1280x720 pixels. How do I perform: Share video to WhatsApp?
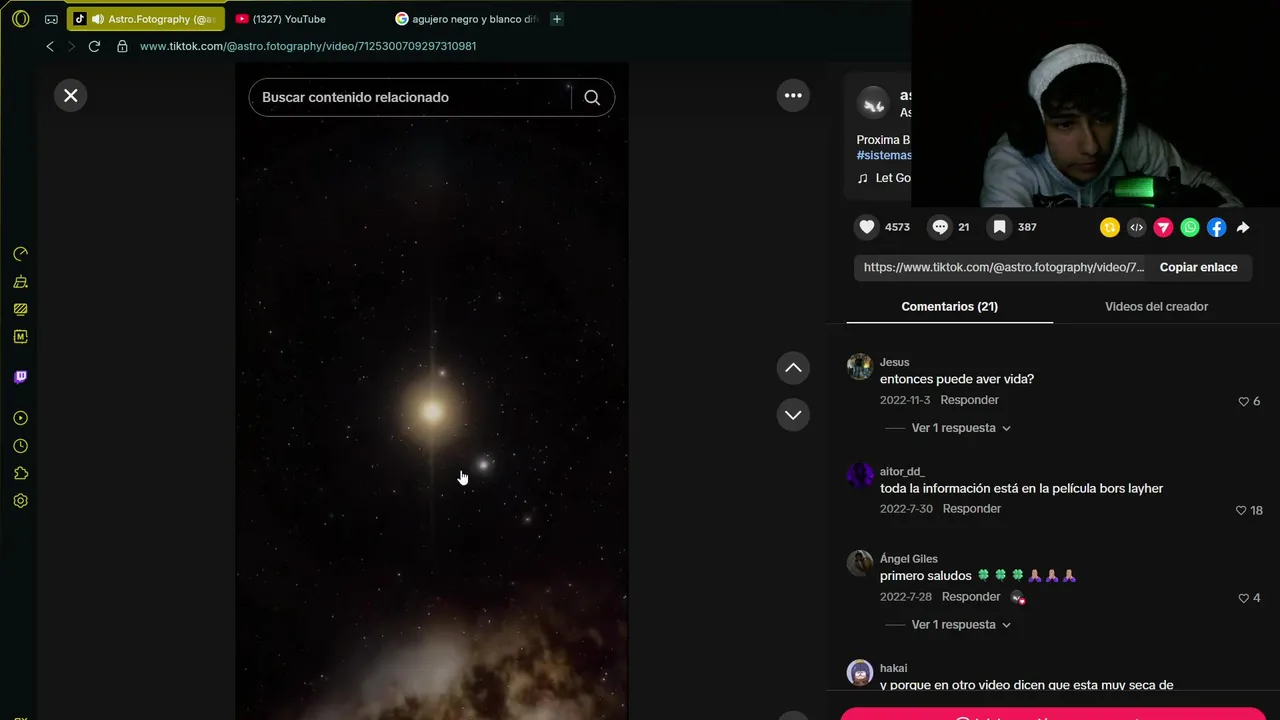1190,227
